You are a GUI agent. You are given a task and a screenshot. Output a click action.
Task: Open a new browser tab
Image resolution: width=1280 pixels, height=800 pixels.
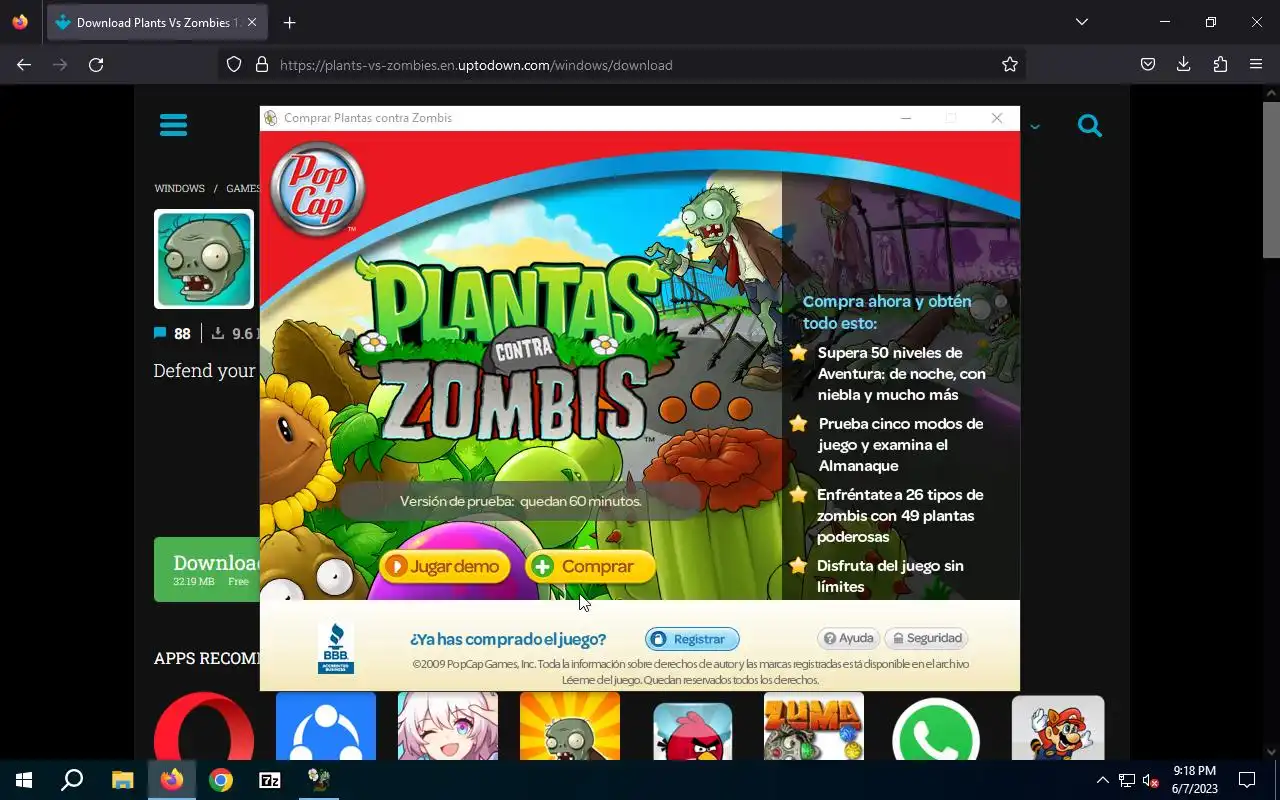click(289, 23)
